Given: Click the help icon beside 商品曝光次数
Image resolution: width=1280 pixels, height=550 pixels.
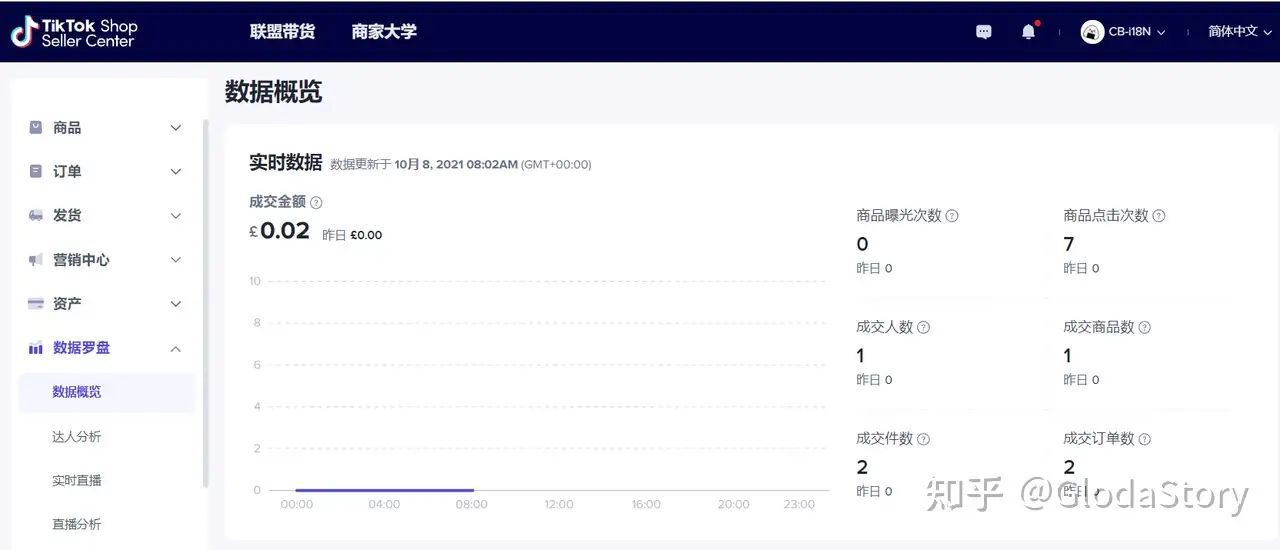Looking at the screenshot, I should point(952,216).
